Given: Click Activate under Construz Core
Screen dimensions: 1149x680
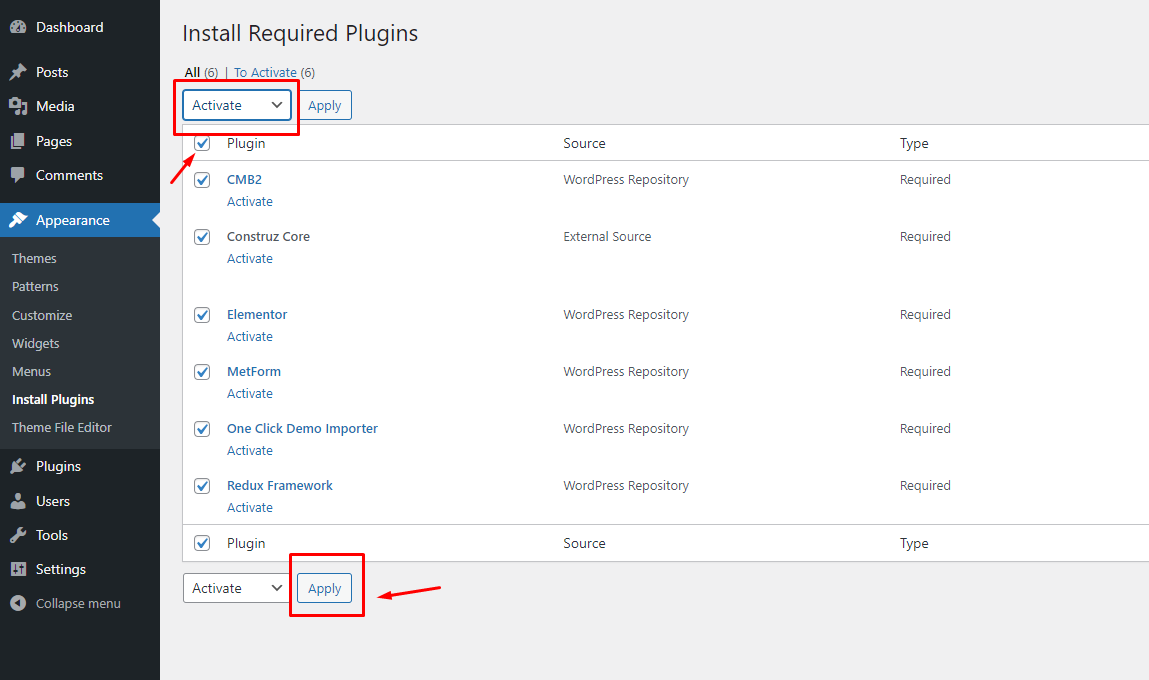Looking at the screenshot, I should tap(250, 259).
